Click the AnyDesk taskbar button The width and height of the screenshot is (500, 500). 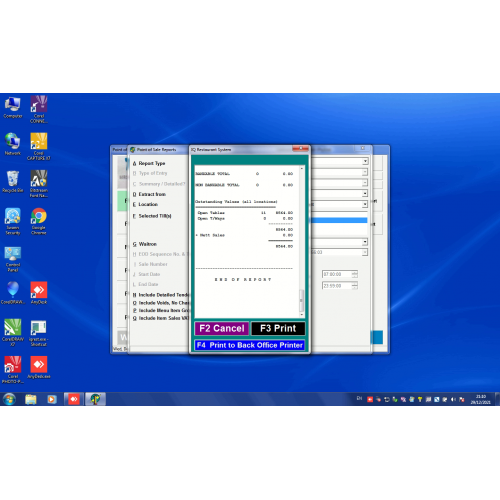pyautogui.click(x=74, y=399)
